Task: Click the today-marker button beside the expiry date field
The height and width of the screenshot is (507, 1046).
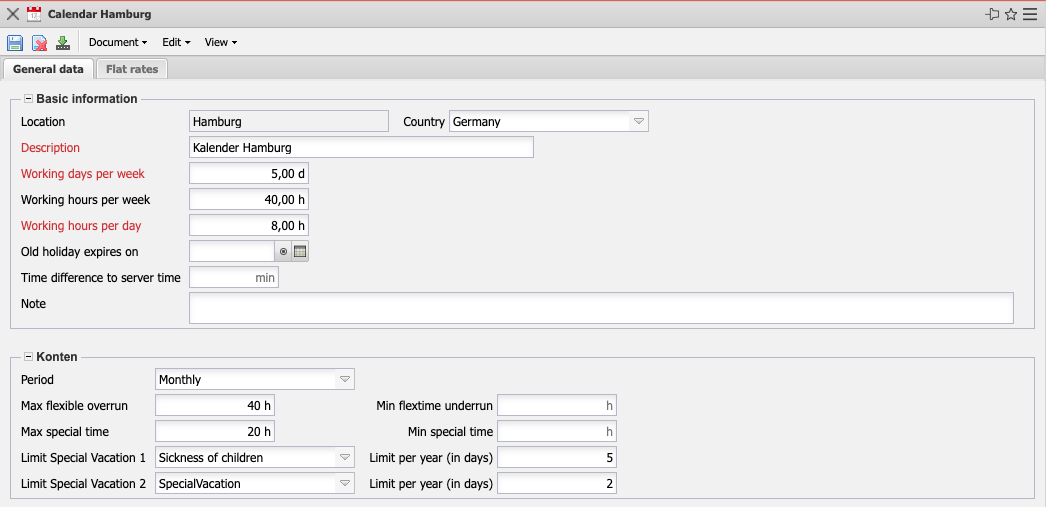Action: coord(283,252)
